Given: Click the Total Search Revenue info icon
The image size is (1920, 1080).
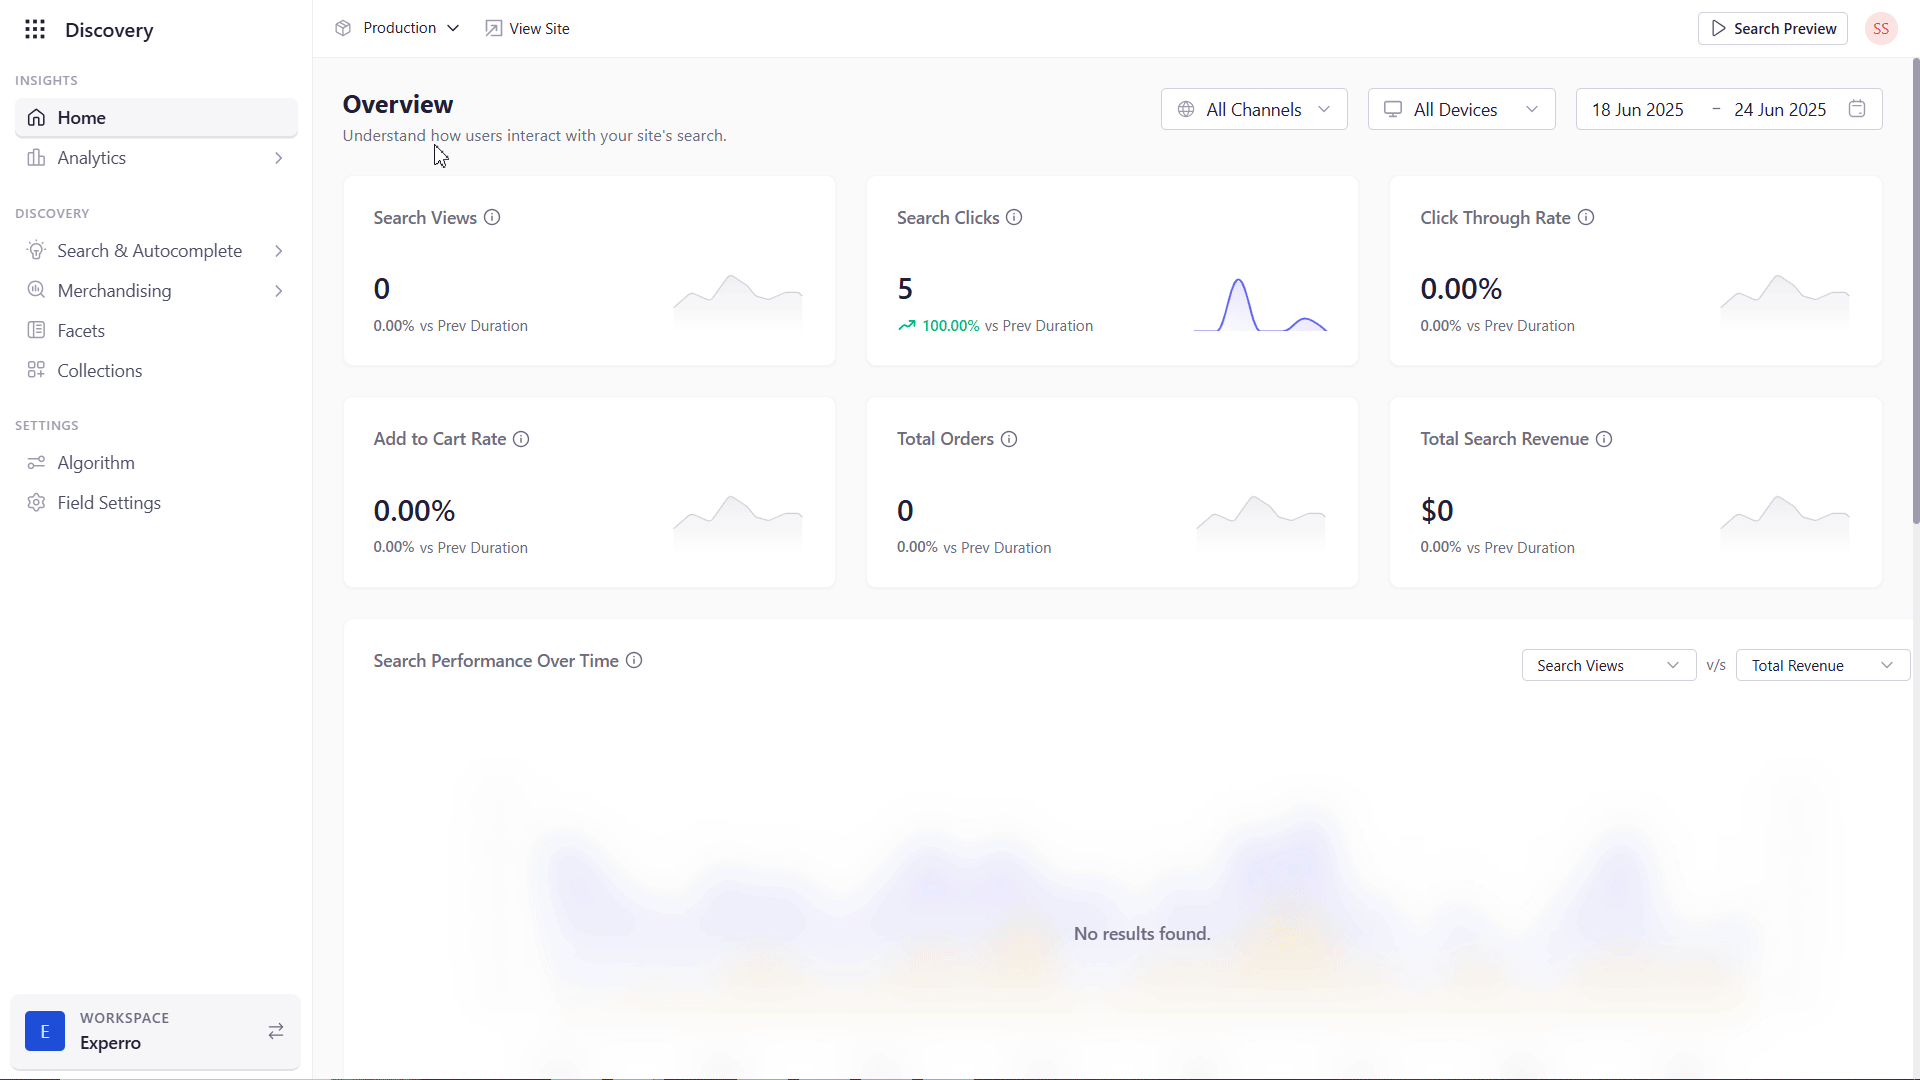Looking at the screenshot, I should click(x=1604, y=439).
